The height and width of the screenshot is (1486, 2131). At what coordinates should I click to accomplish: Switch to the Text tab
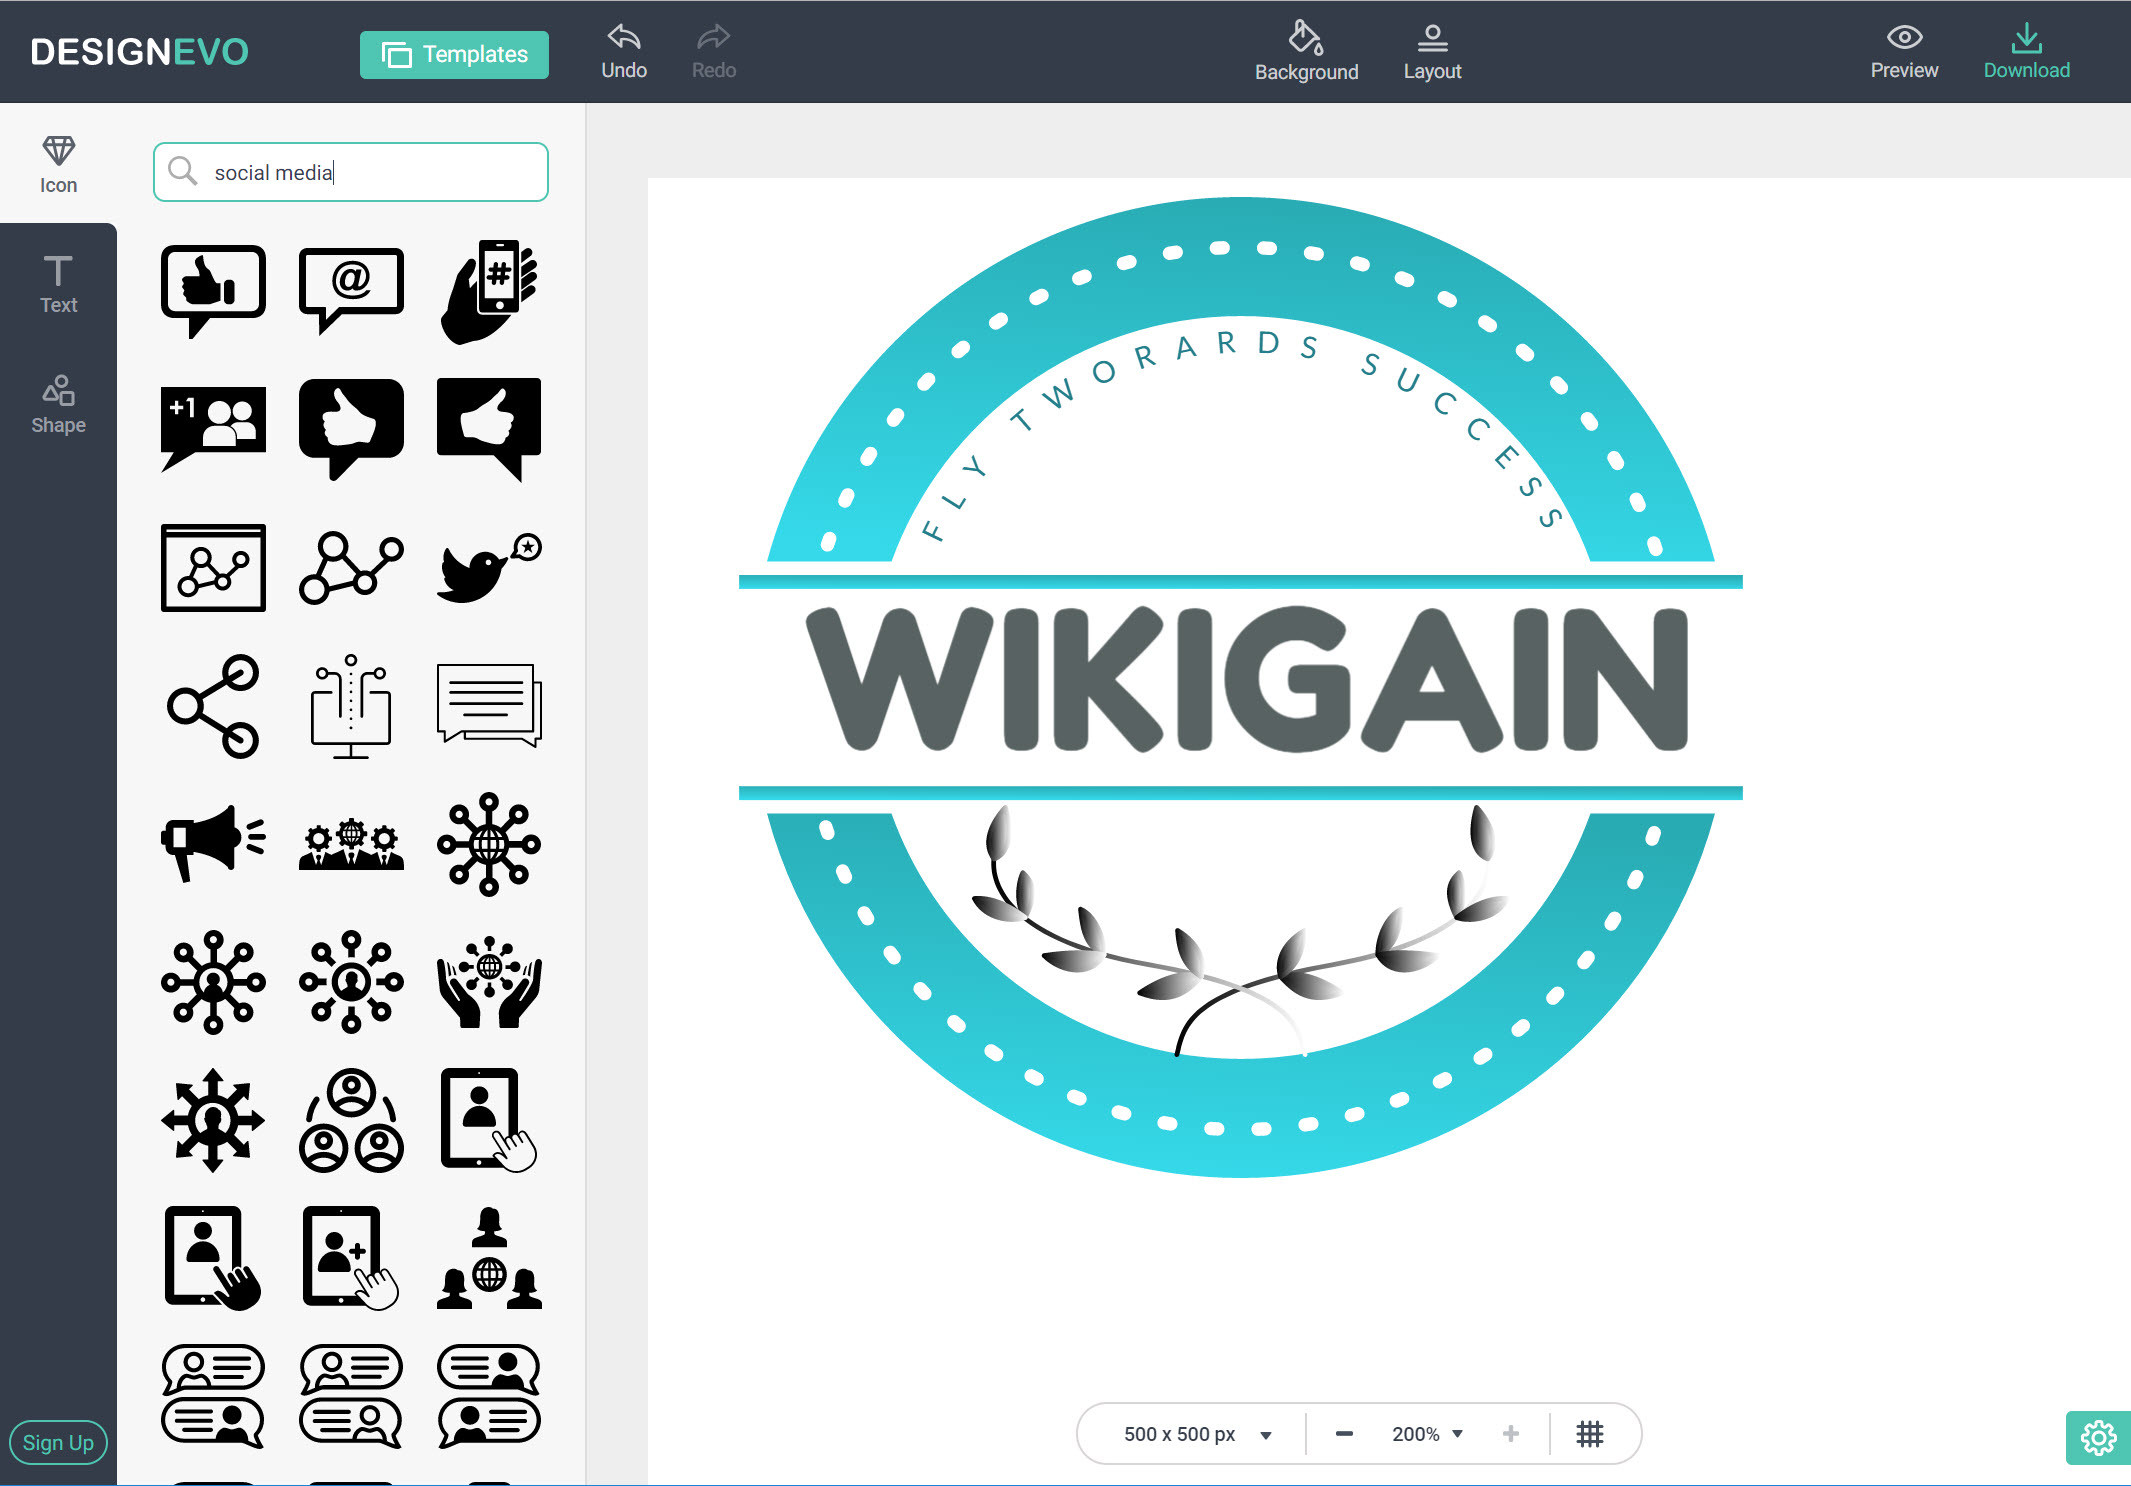coord(58,284)
